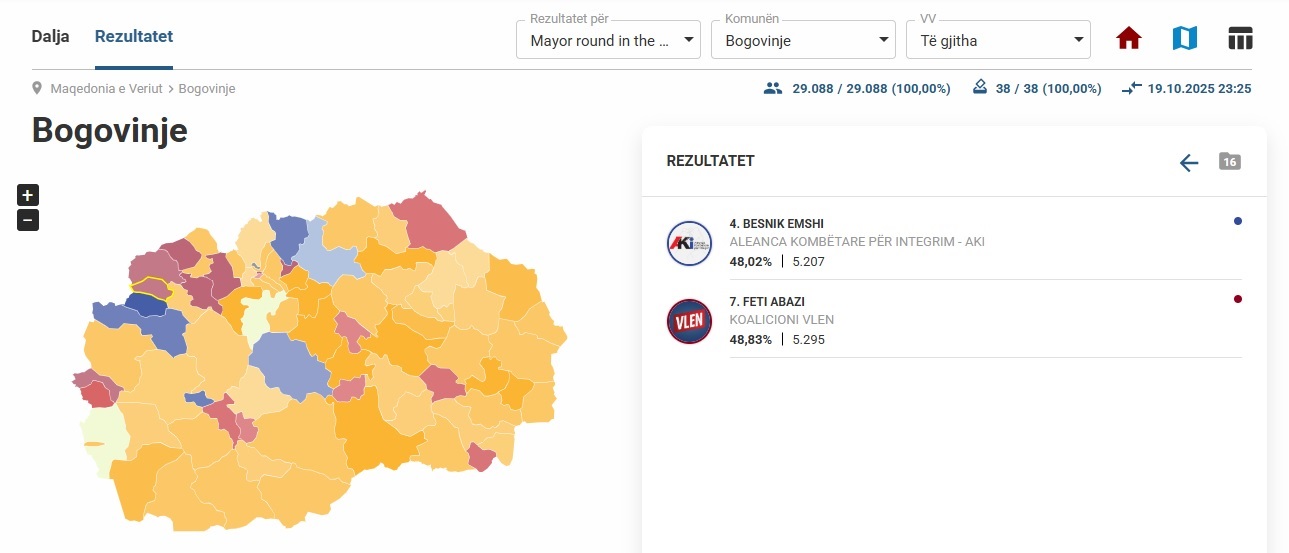Click the red home icon

1129,39
